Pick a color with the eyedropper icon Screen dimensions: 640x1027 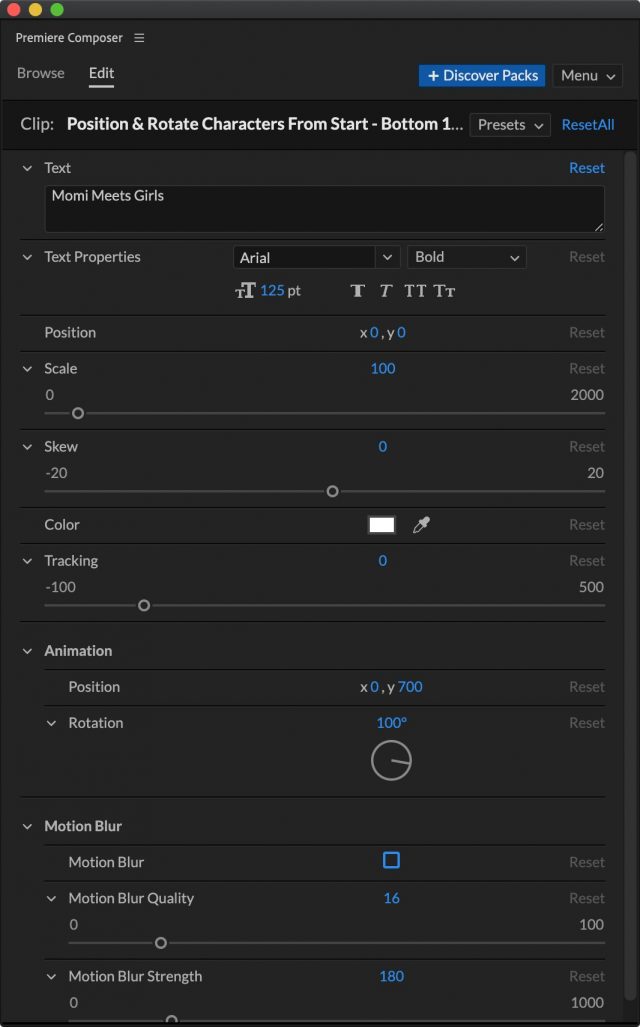click(x=421, y=525)
